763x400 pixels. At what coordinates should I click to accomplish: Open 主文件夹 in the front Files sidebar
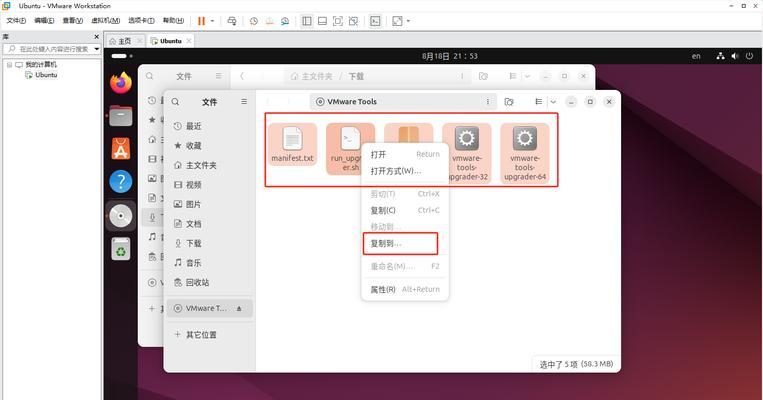click(x=210, y=165)
